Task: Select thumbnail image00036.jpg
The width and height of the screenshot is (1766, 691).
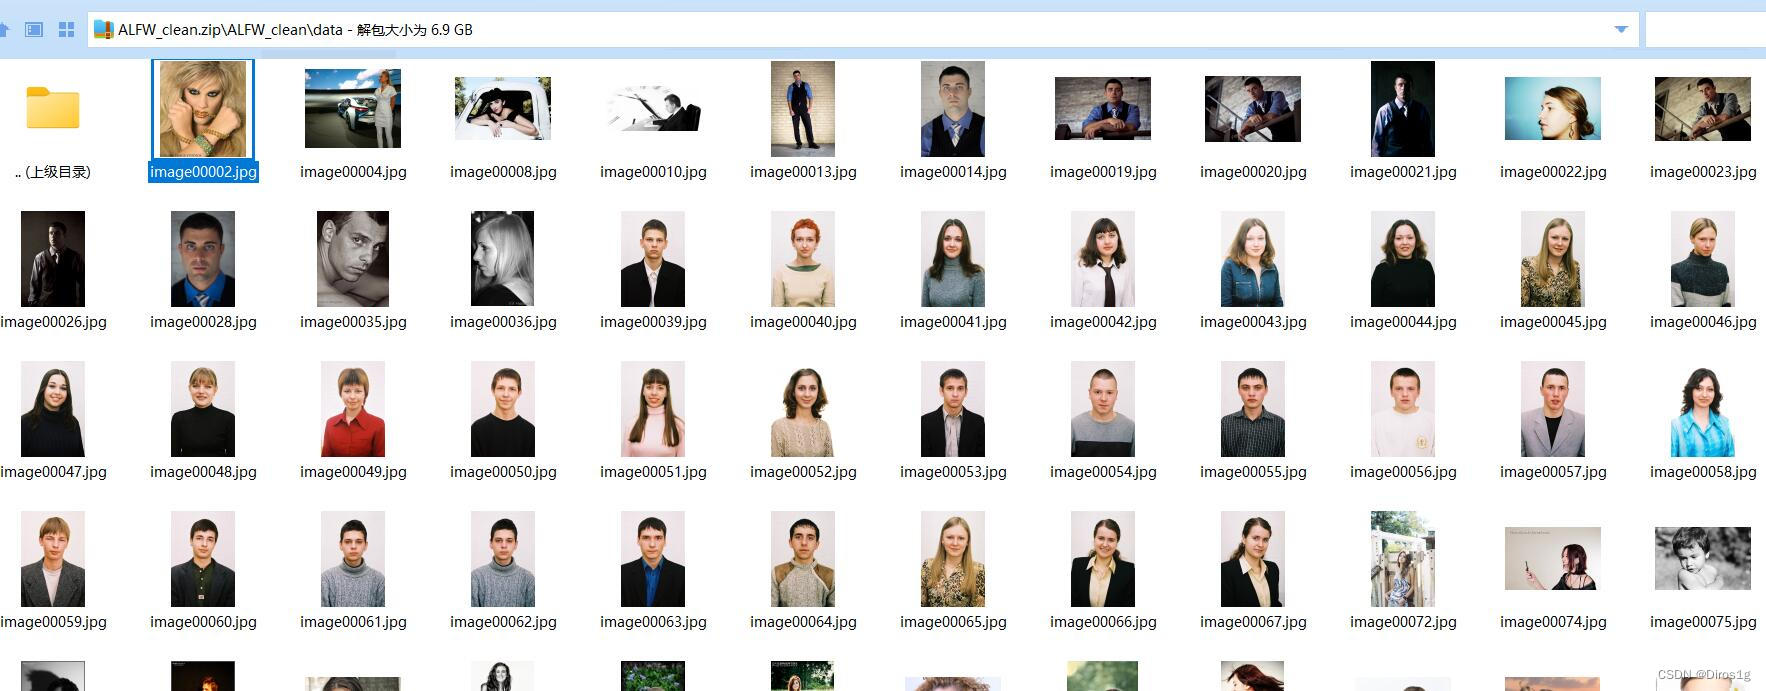Action: pos(503,258)
